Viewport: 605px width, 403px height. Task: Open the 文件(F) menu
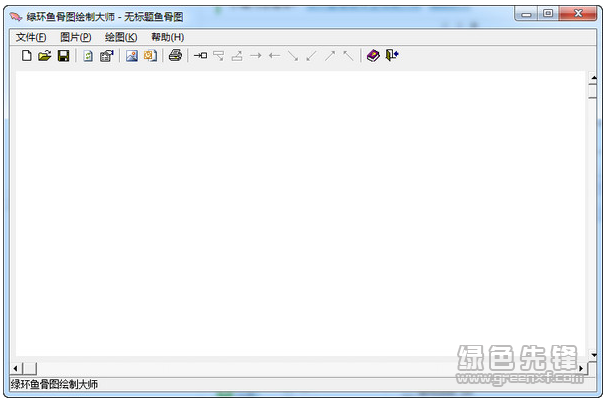(x=31, y=37)
